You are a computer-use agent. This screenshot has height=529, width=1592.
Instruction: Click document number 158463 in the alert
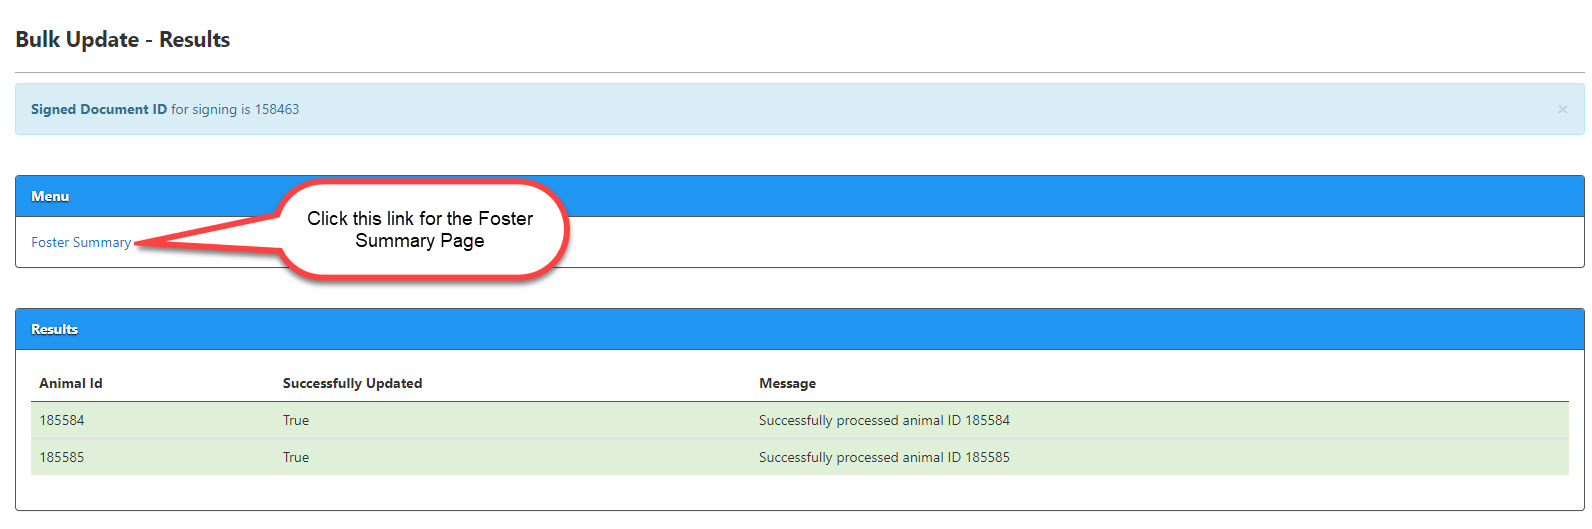(x=277, y=109)
